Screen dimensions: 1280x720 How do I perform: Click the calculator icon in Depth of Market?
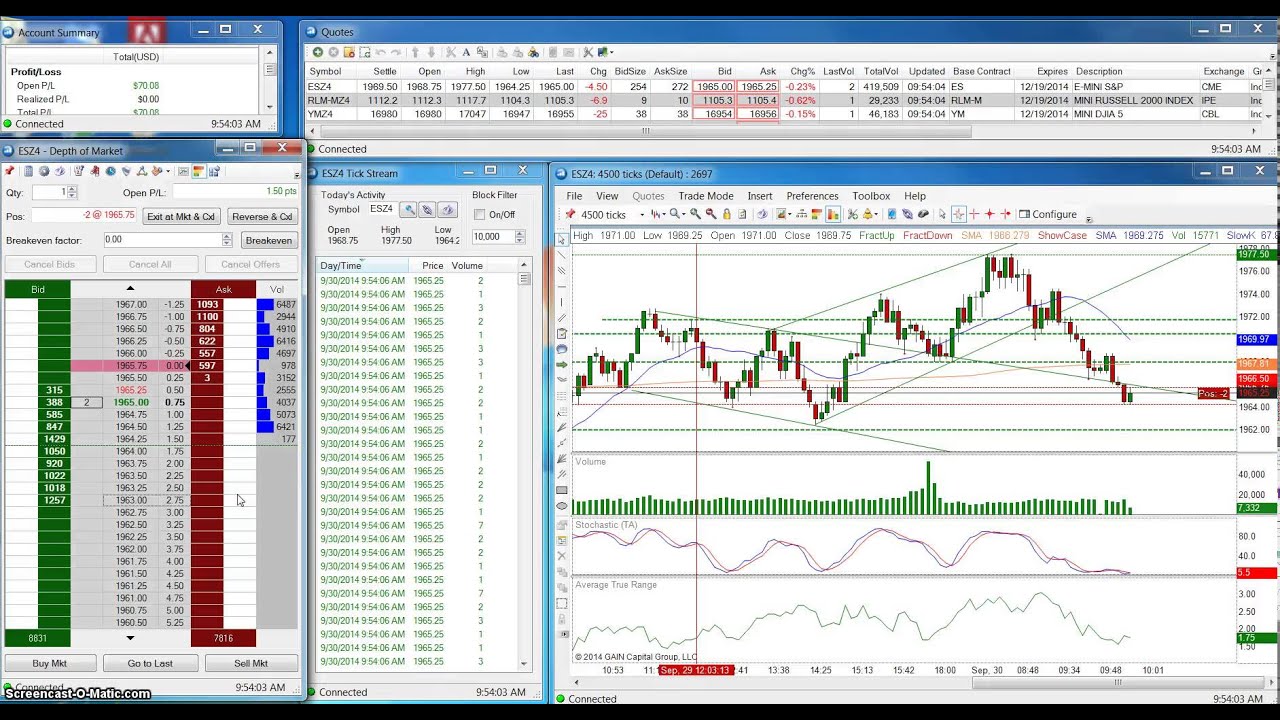click(x=28, y=171)
